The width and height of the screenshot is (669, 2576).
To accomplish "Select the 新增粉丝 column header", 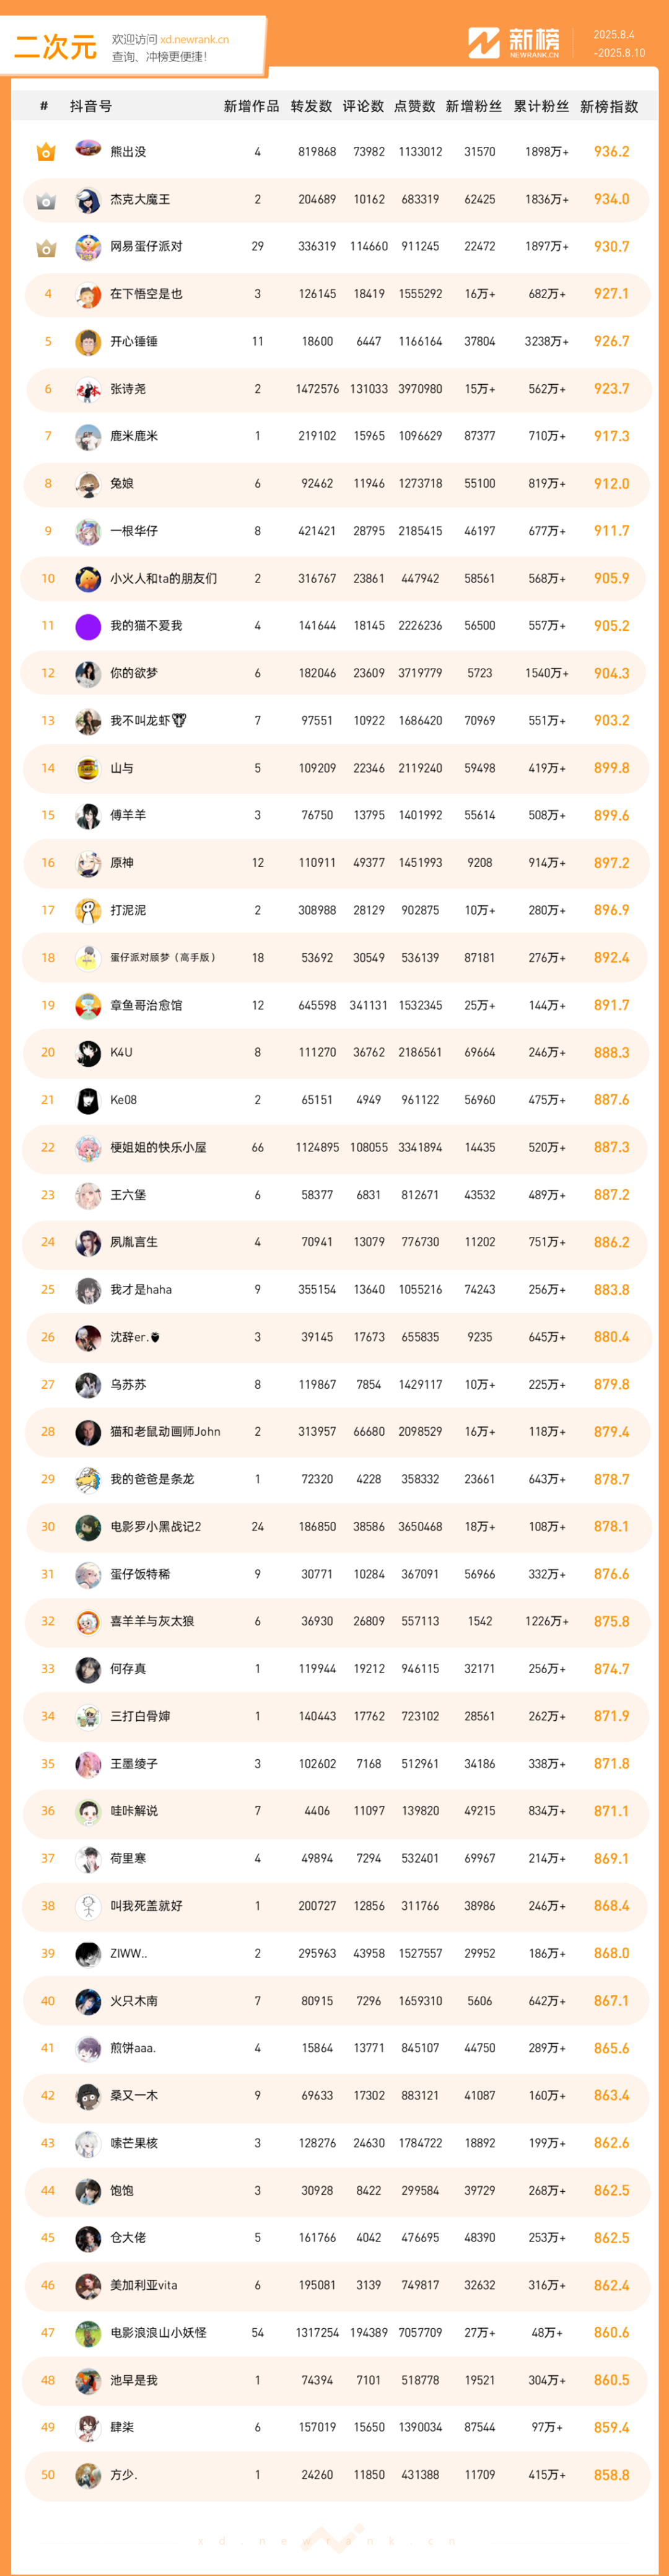I will tap(473, 106).
